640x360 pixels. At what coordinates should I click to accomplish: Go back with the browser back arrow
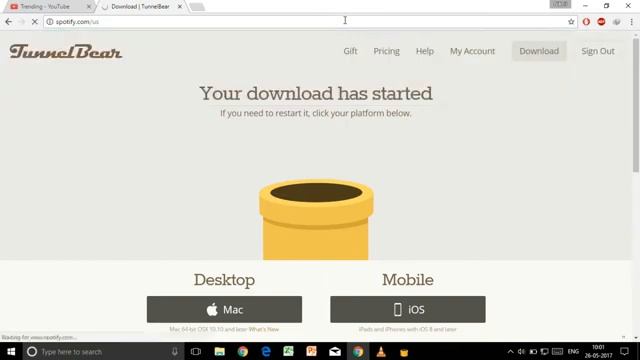[9, 22]
